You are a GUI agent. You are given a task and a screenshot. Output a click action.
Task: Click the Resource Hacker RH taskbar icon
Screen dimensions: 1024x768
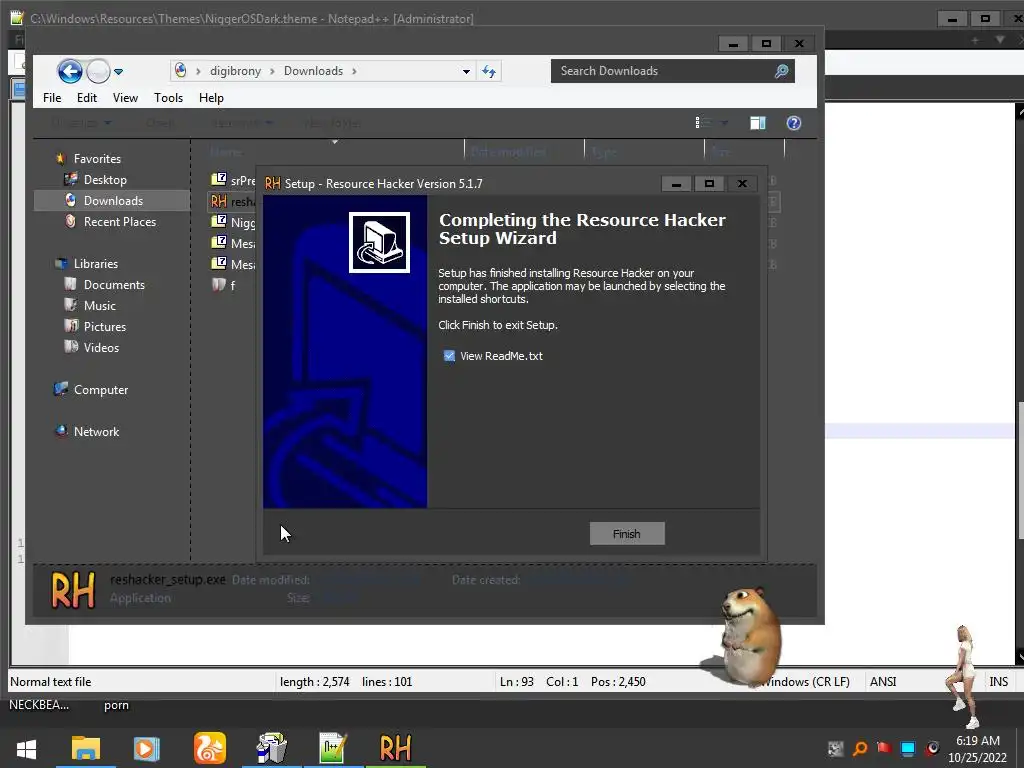tap(396, 748)
